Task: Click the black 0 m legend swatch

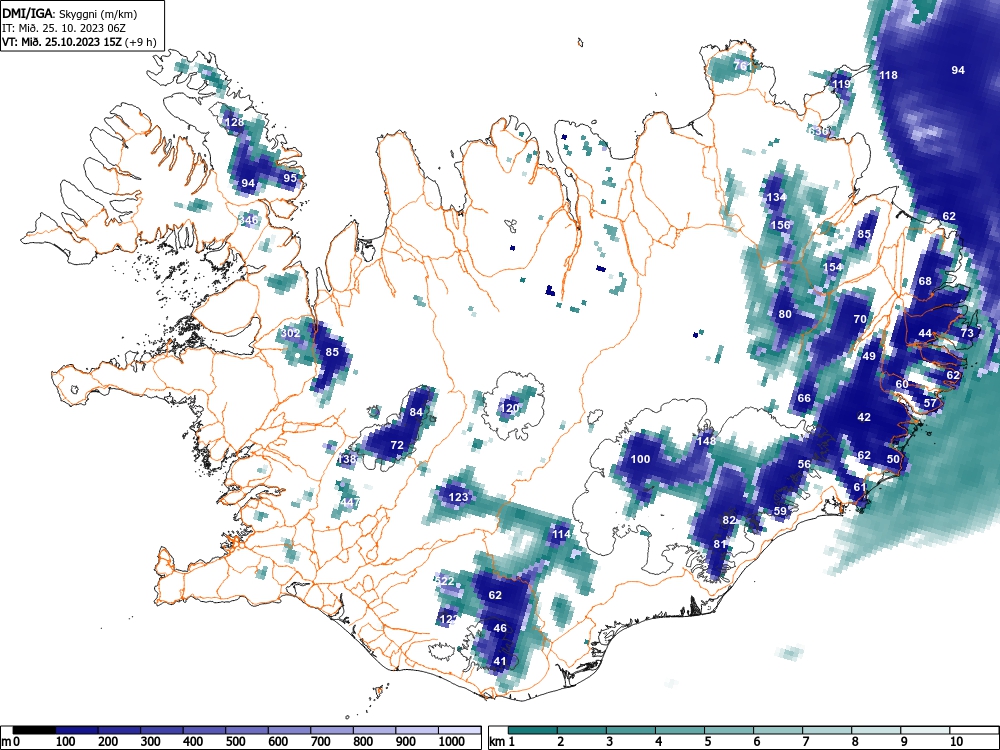Action: (34, 730)
